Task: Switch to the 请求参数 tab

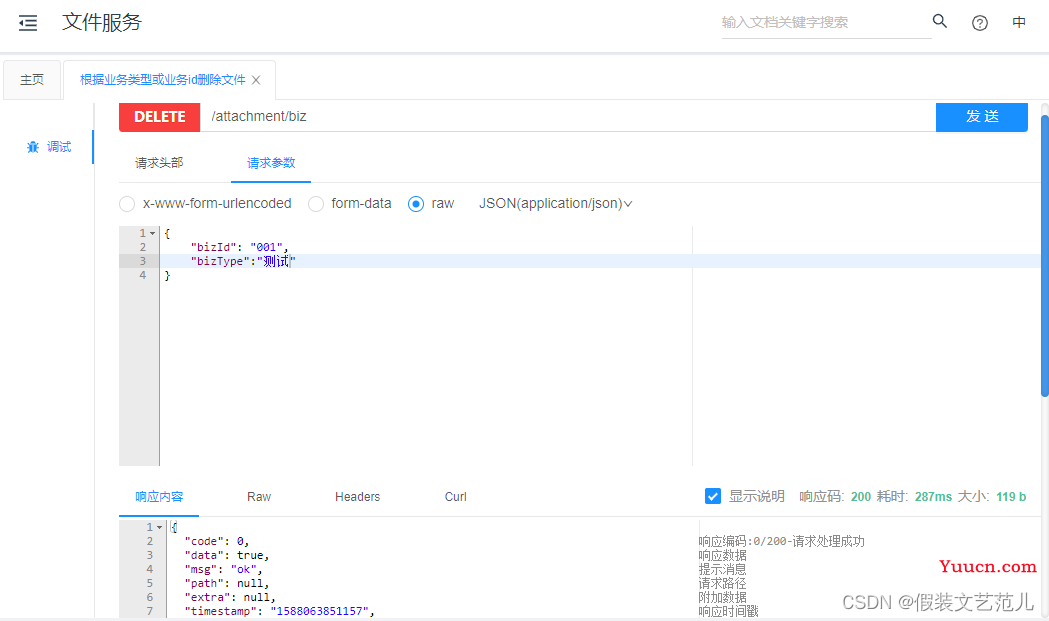Action: coord(271,163)
